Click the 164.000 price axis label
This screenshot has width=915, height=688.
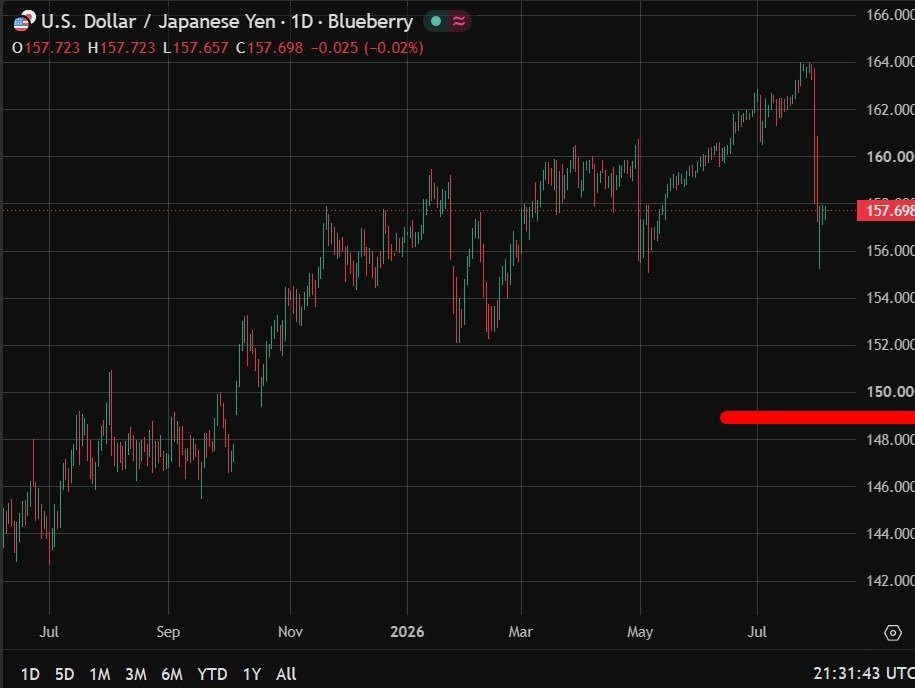[x=890, y=62]
